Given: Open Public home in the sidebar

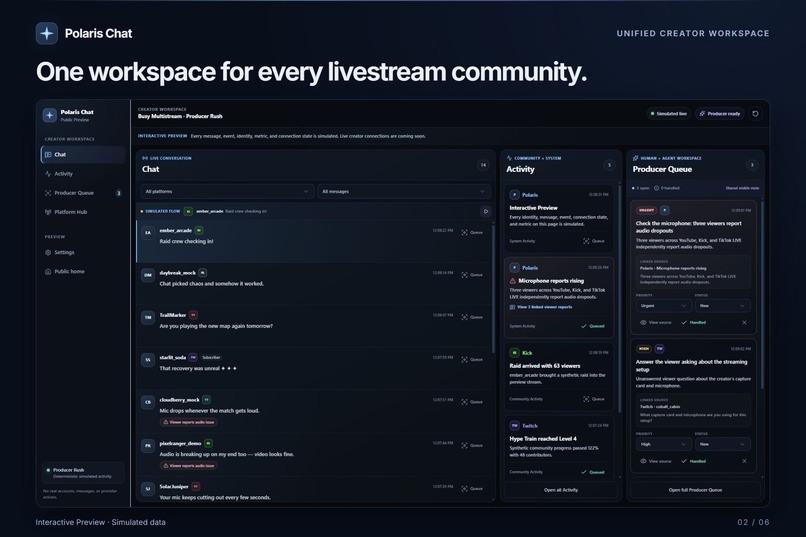Looking at the screenshot, I should (x=83, y=271).
